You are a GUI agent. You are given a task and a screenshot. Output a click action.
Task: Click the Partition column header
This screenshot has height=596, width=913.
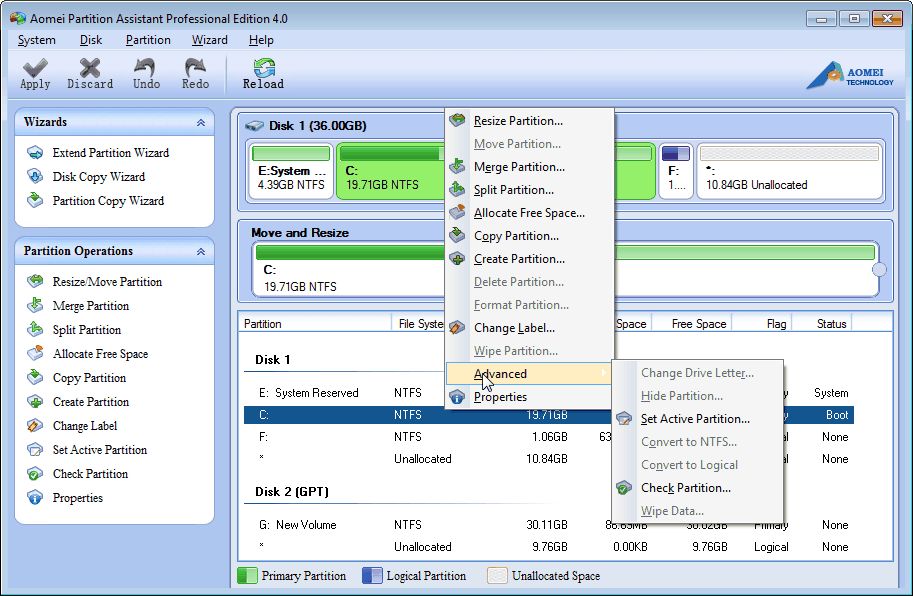pos(314,324)
